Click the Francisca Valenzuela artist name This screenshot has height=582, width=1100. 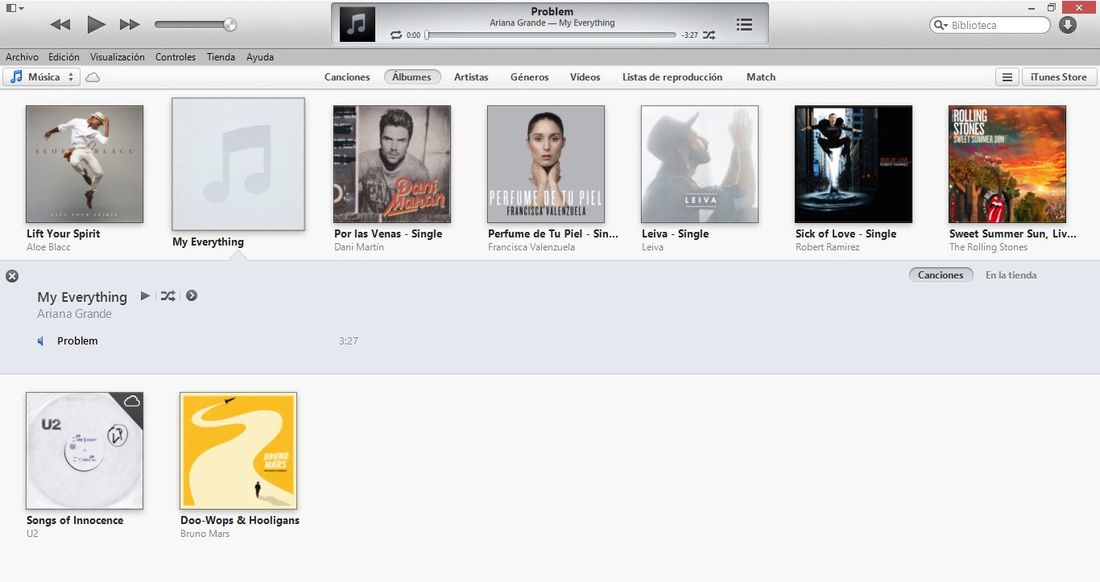[531, 247]
